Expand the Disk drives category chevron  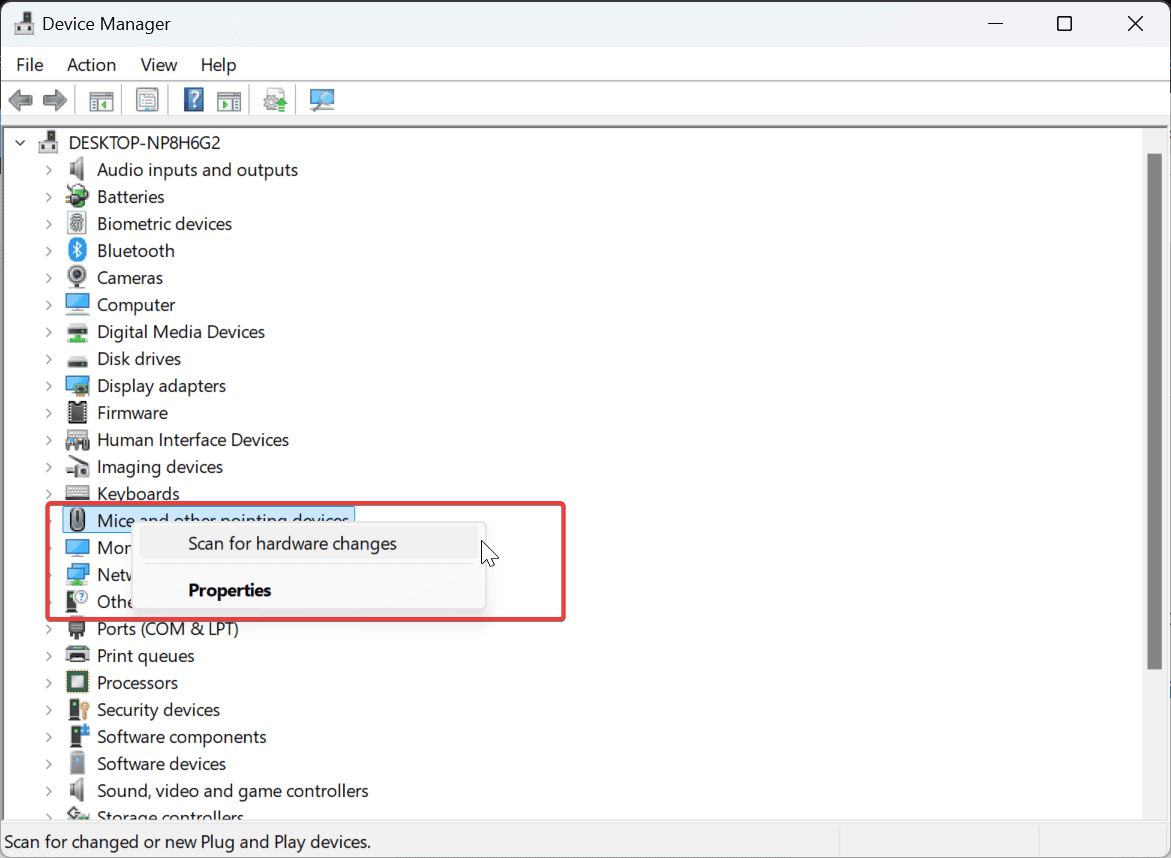pos(49,359)
